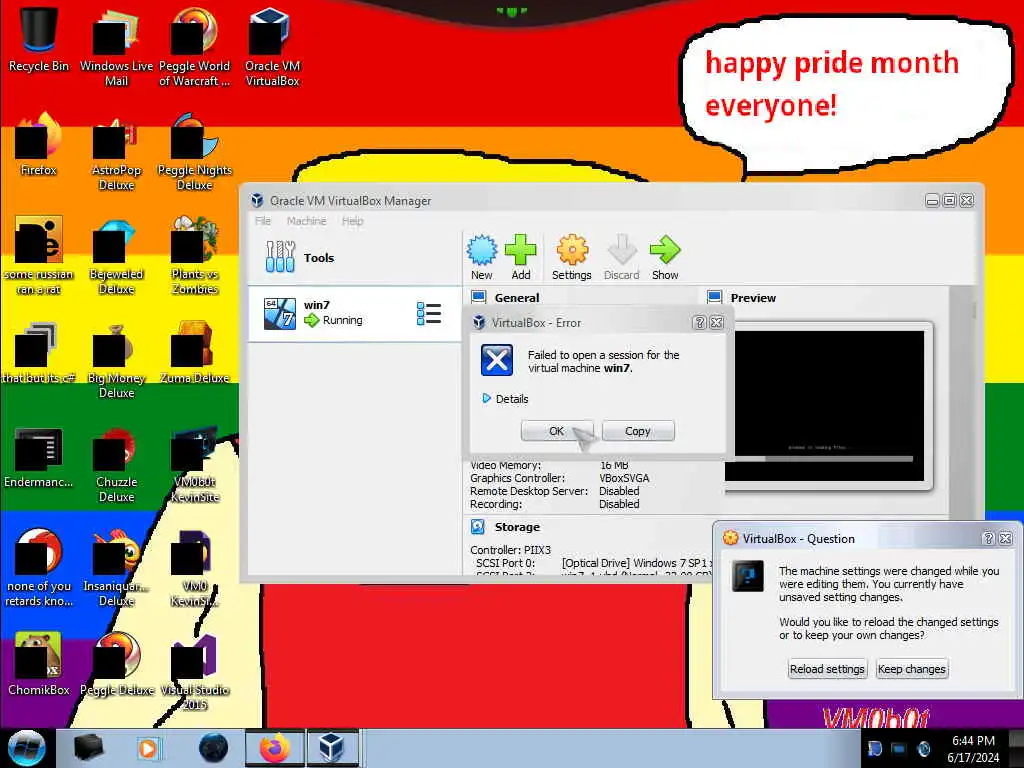Open Oracle VM VirtualBox desktop icon
1024x768 pixels.
[272, 47]
